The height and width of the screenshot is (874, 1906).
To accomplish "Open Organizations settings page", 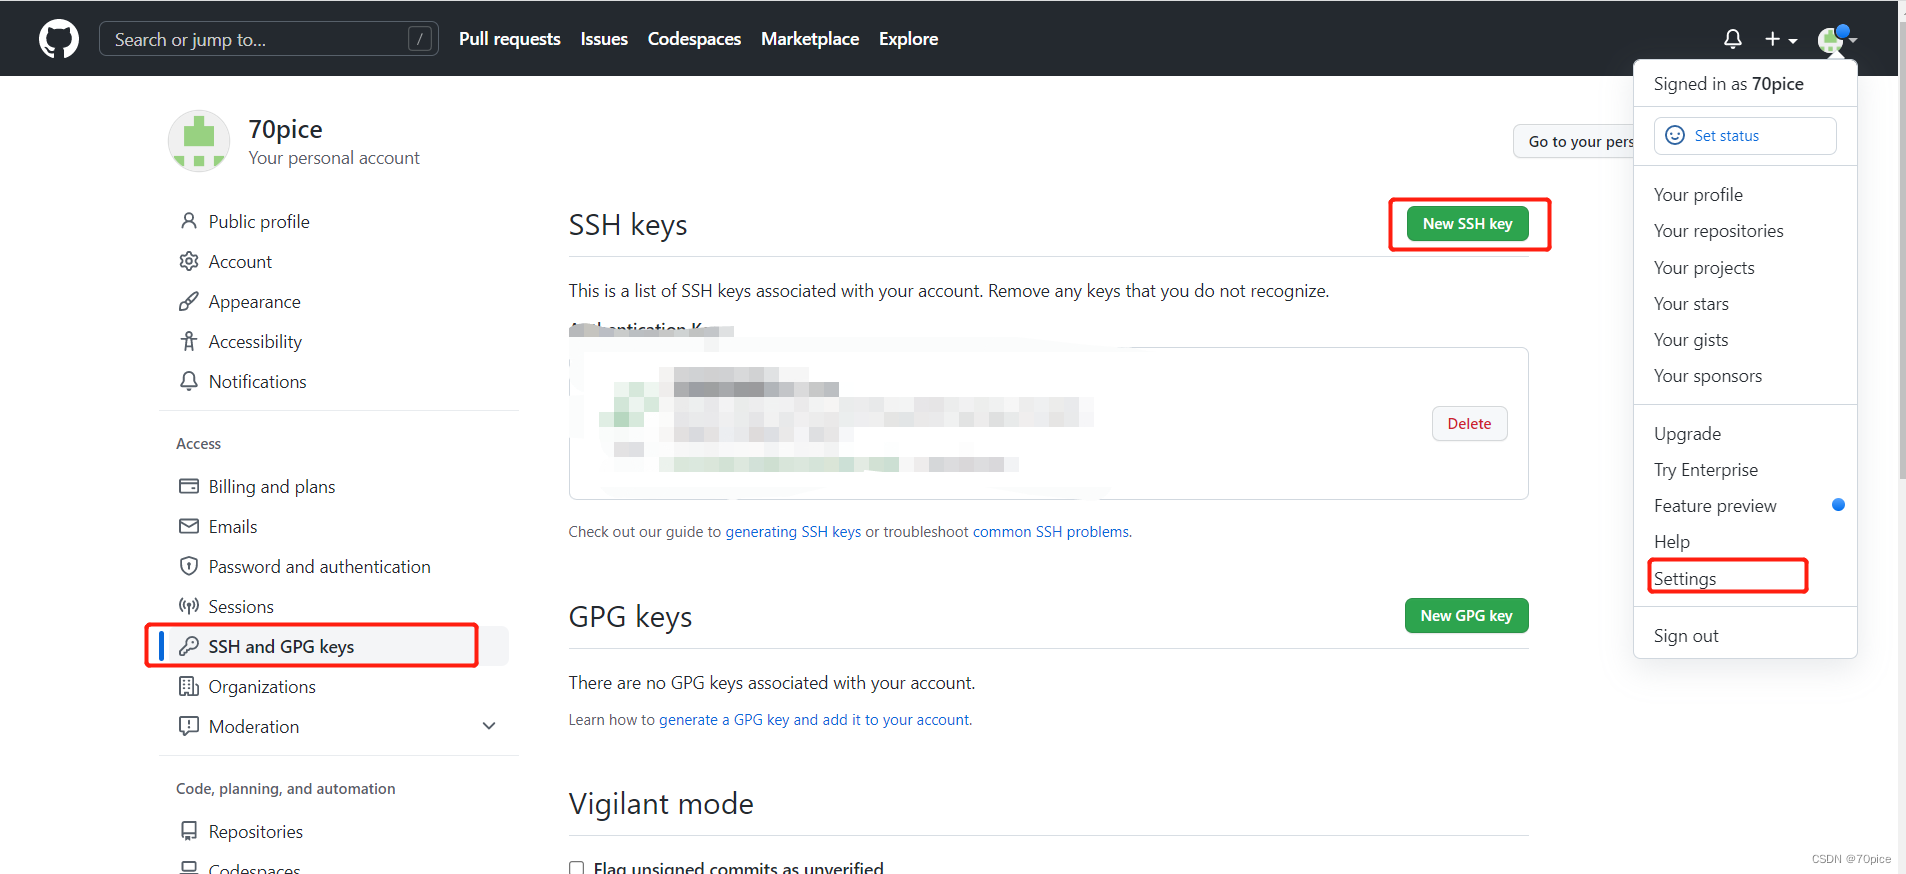I will pyautogui.click(x=262, y=686).
